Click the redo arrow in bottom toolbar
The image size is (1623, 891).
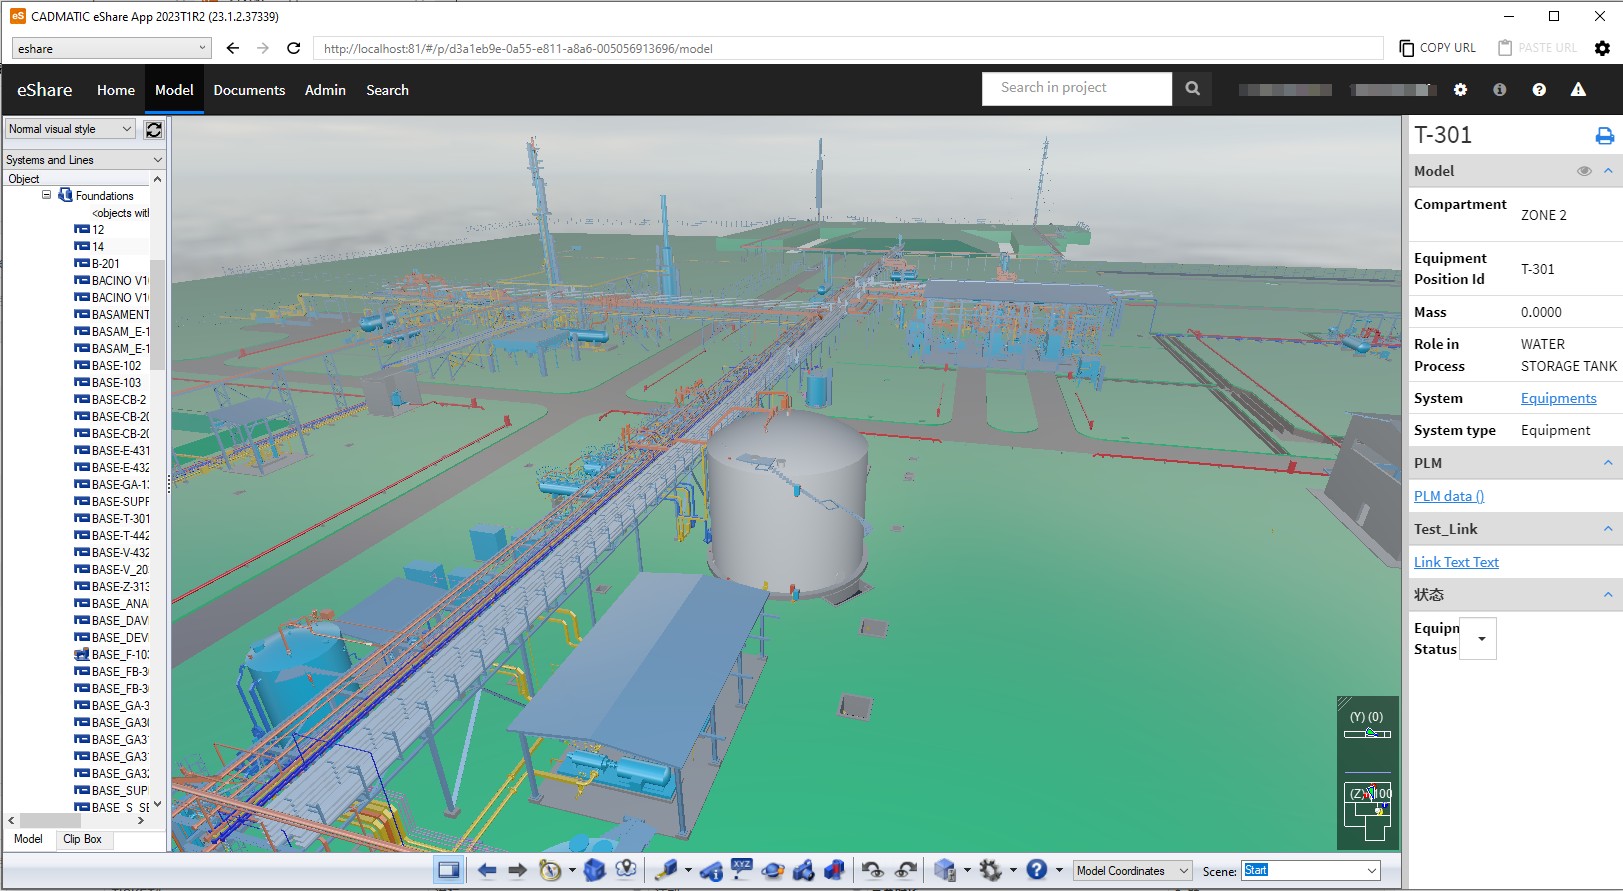(906, 870)
